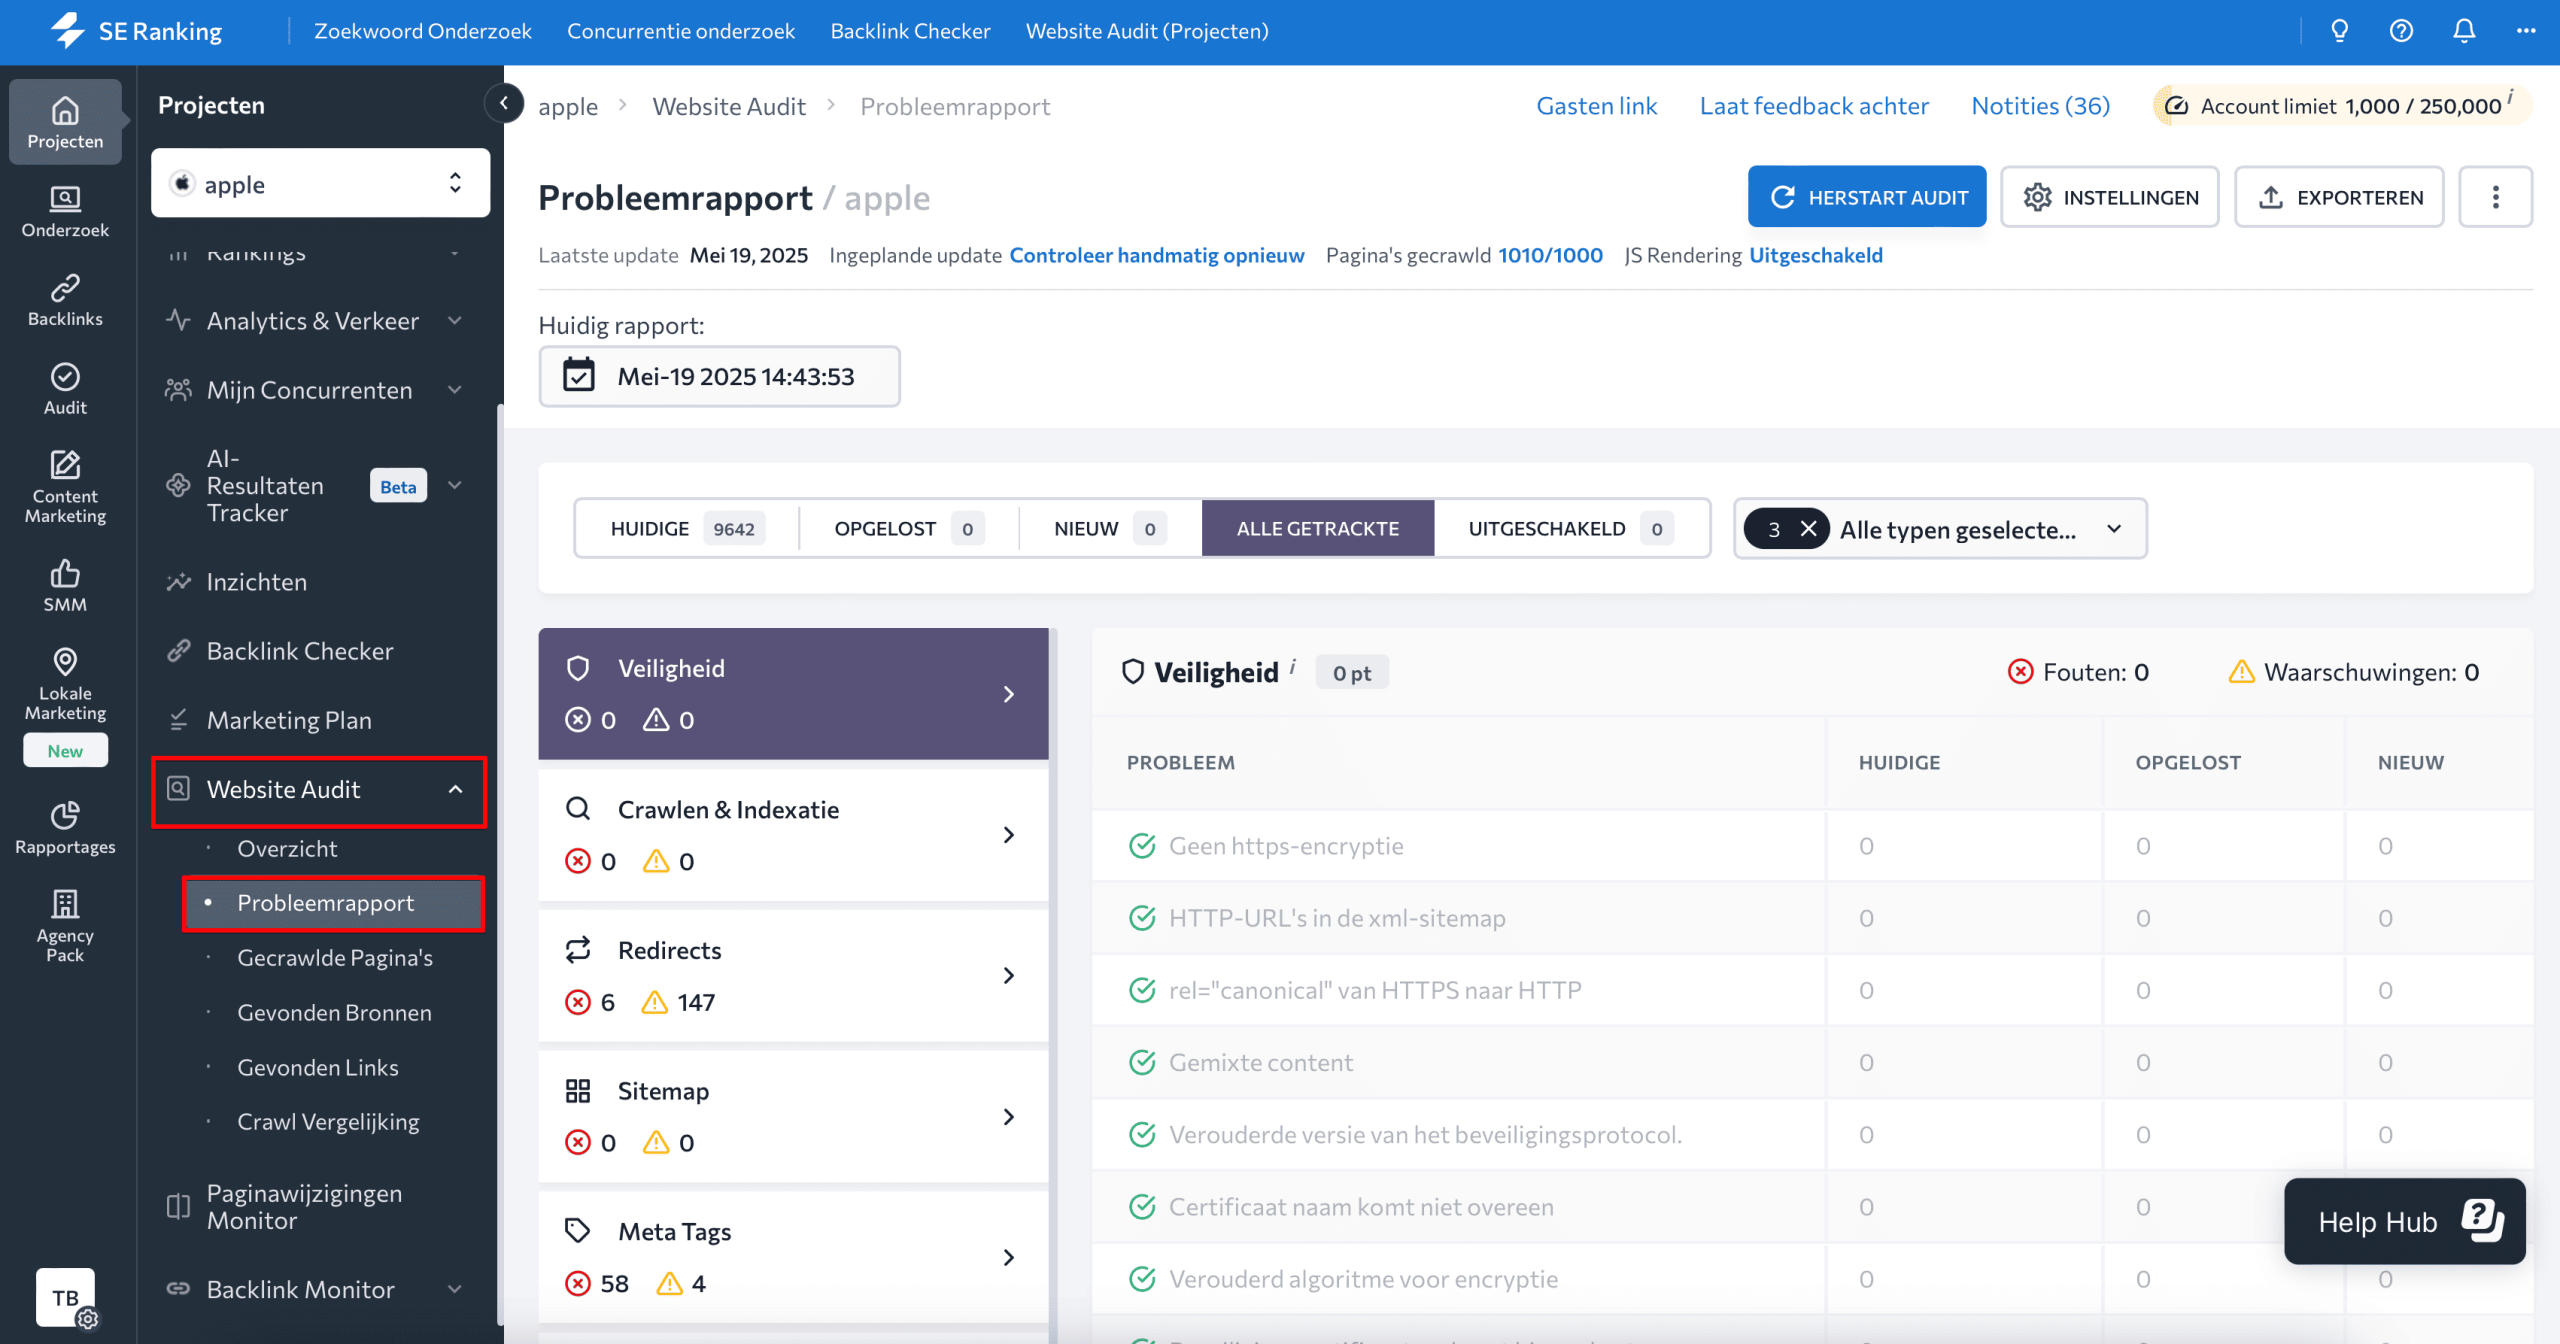Click calendar icon in report date field

tap(578, 376)
